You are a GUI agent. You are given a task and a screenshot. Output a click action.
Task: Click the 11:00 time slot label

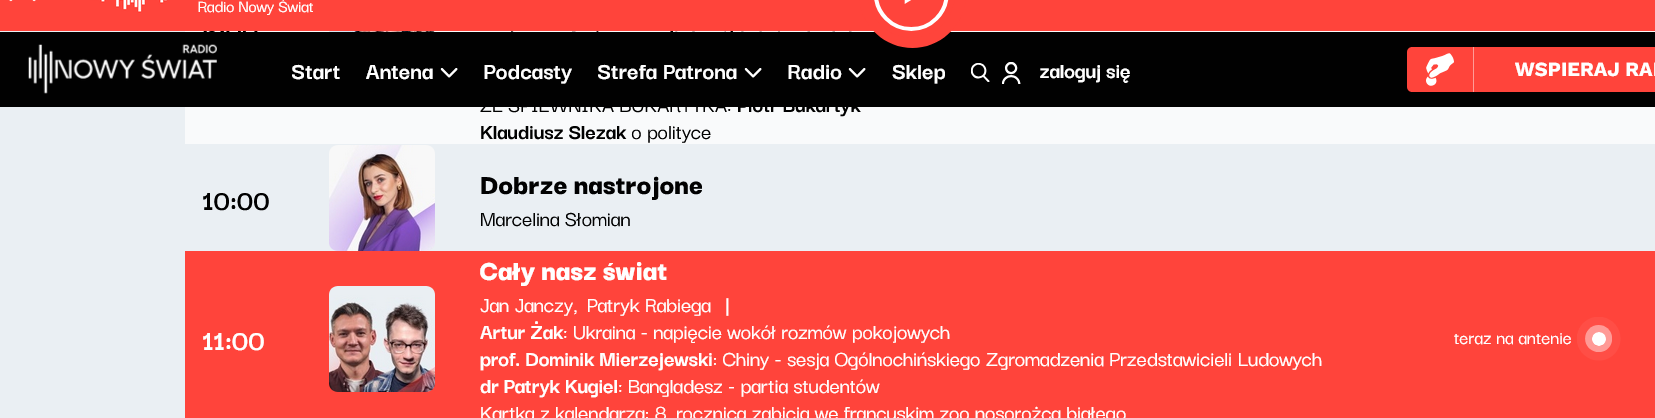(x=233, y=342)
